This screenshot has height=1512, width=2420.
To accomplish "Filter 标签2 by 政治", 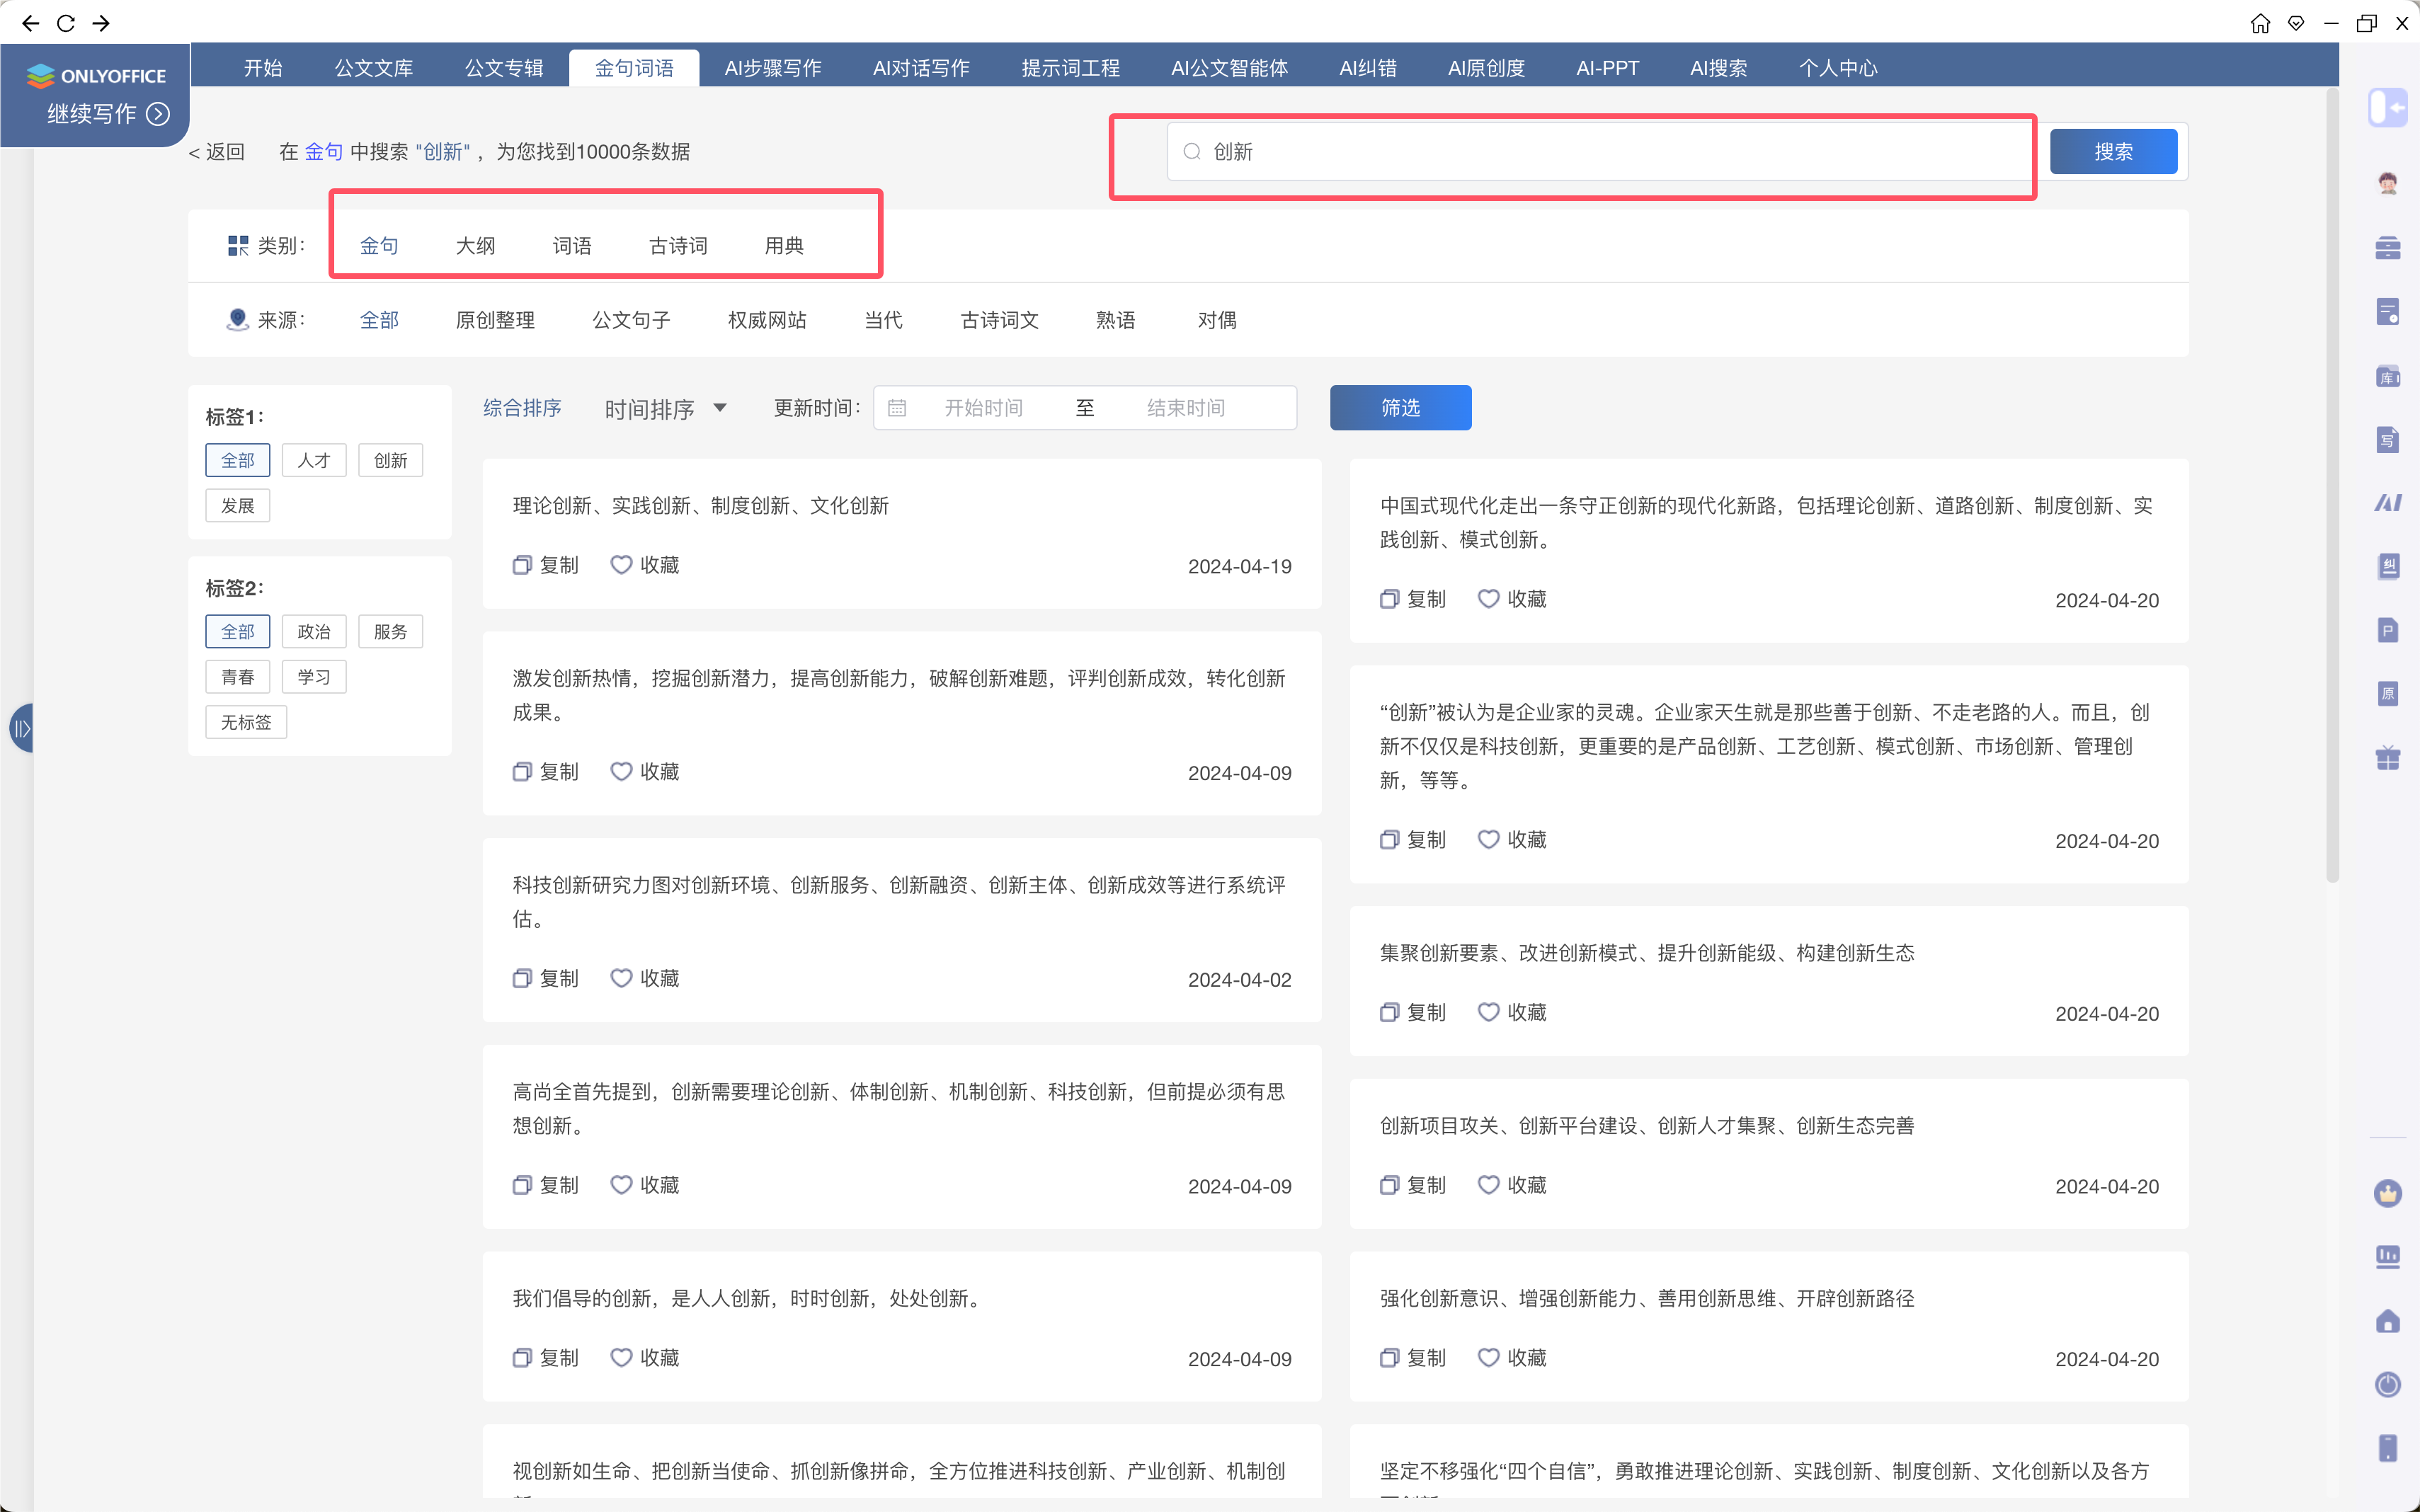I will 314,632.
